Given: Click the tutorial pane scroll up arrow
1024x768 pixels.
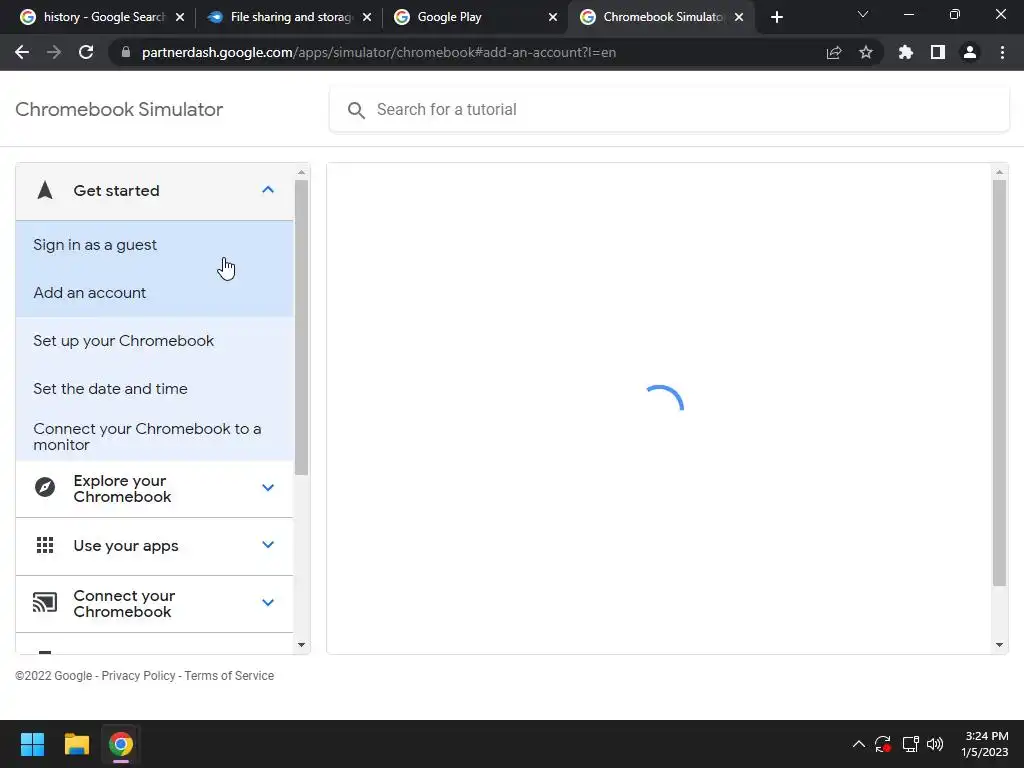Looking at the screenshot, I should click(x=999, y=173).
